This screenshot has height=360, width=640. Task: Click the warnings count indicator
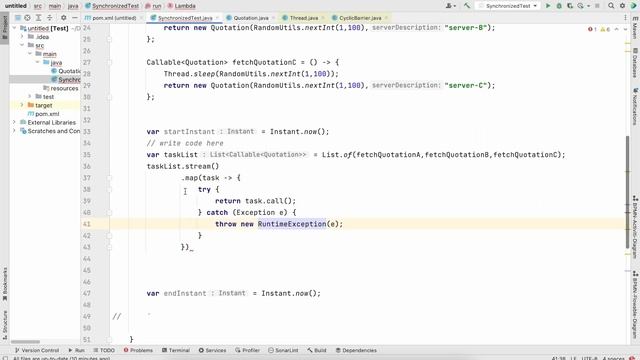pos(605,29)
